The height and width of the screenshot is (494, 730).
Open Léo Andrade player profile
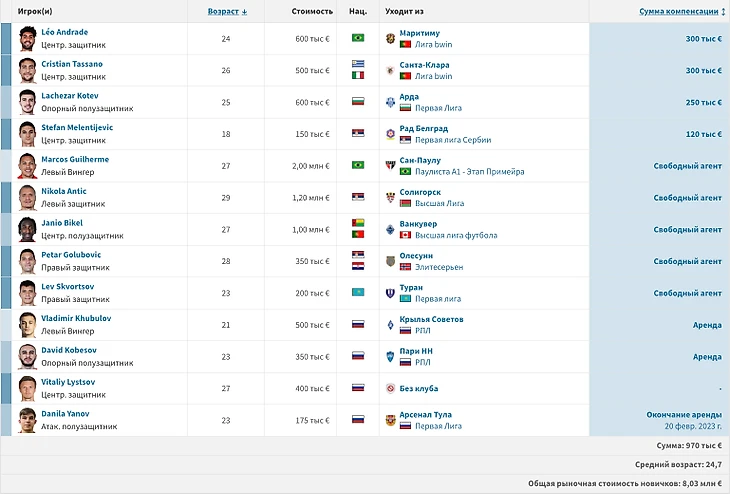[64, 32]
